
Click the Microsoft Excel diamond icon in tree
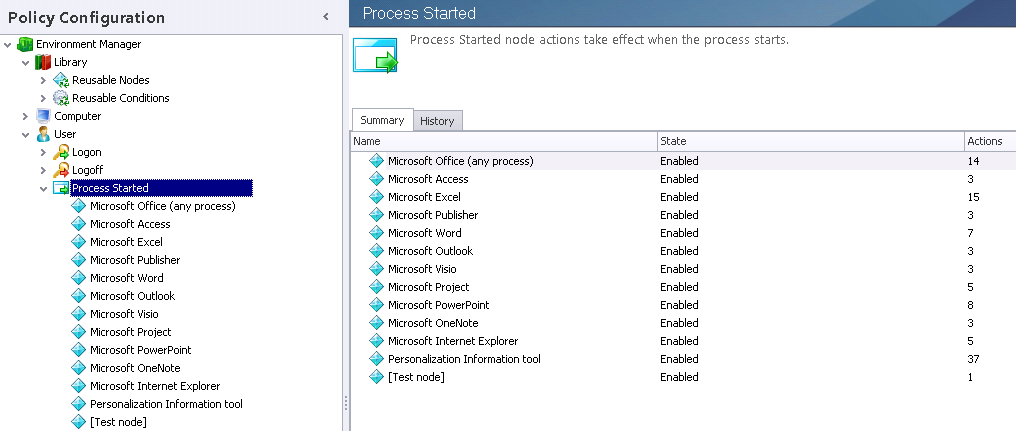78,242
